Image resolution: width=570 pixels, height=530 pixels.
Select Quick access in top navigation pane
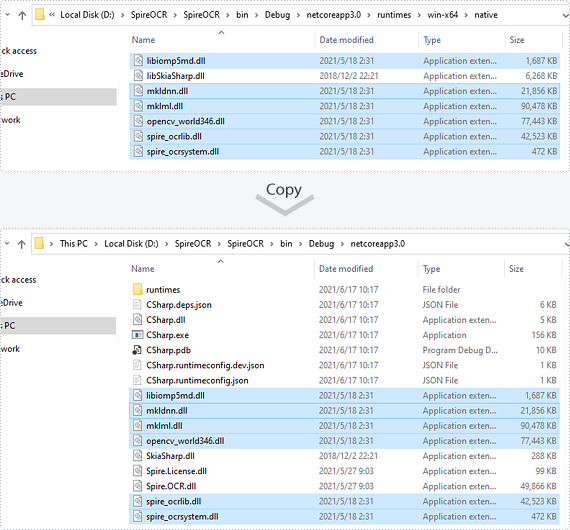19,51
